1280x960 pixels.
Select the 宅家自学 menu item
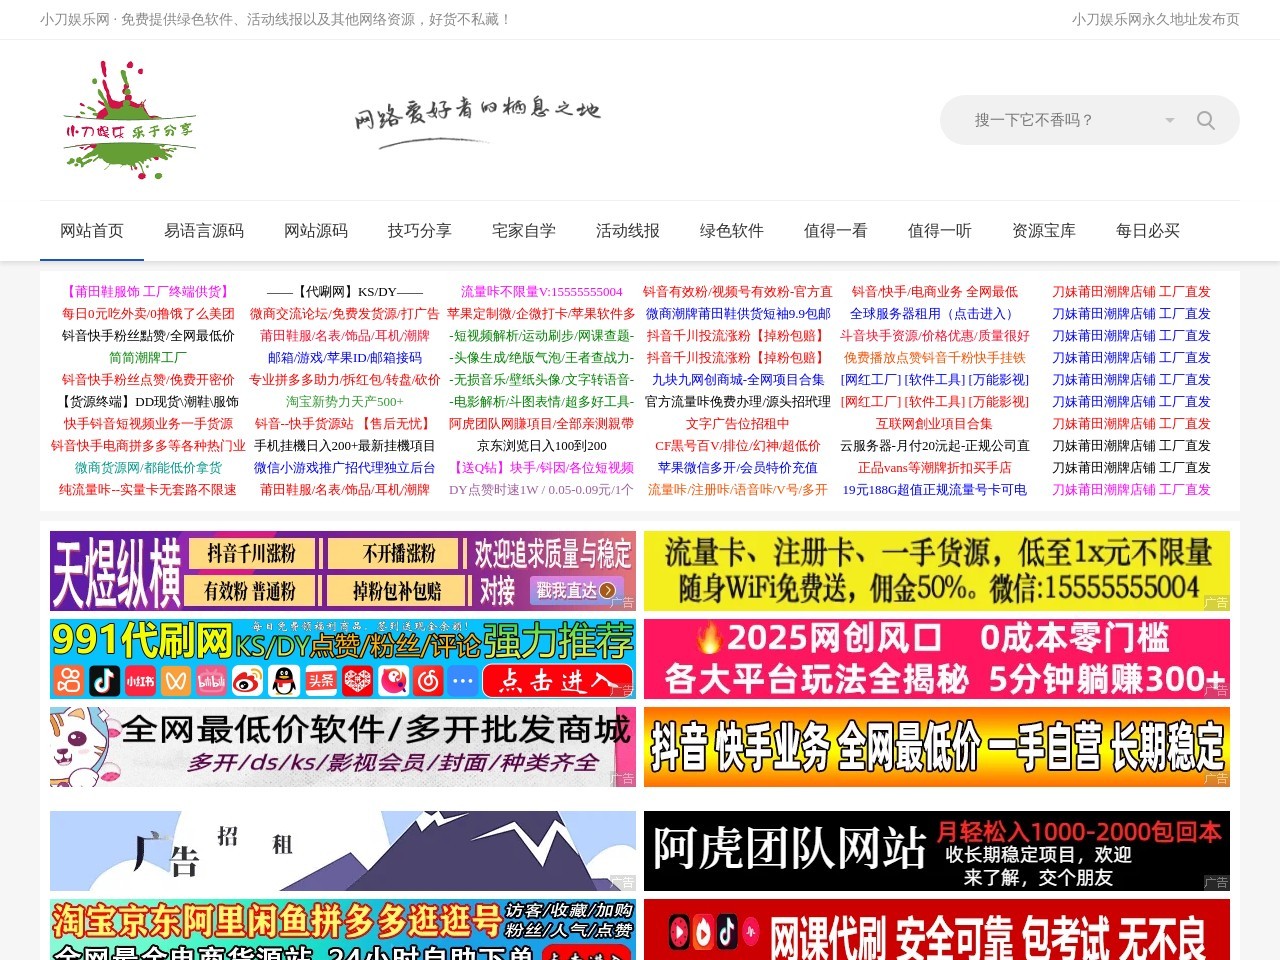tap(524, 231)
